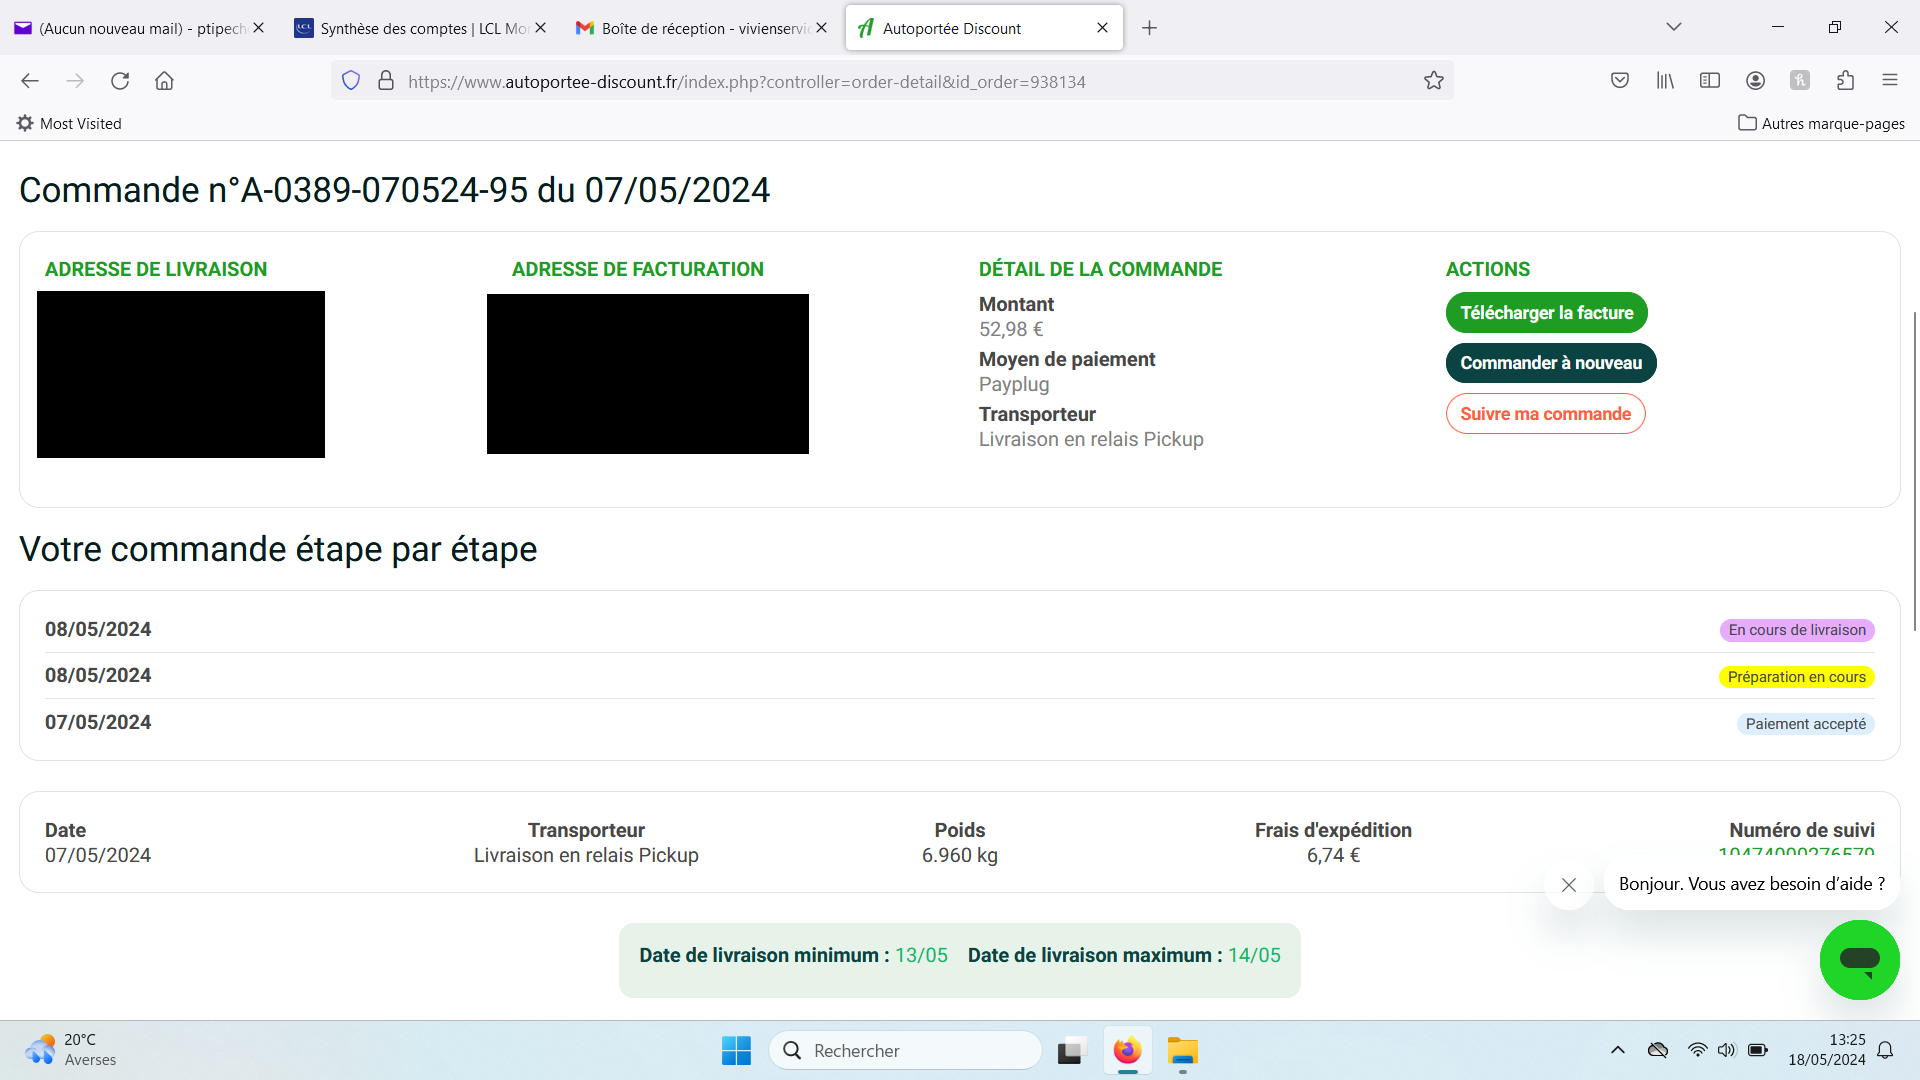Screen dimensions: 1920x1080
Task: Show the site security padlock info
Action: click(x=386, y=81)
